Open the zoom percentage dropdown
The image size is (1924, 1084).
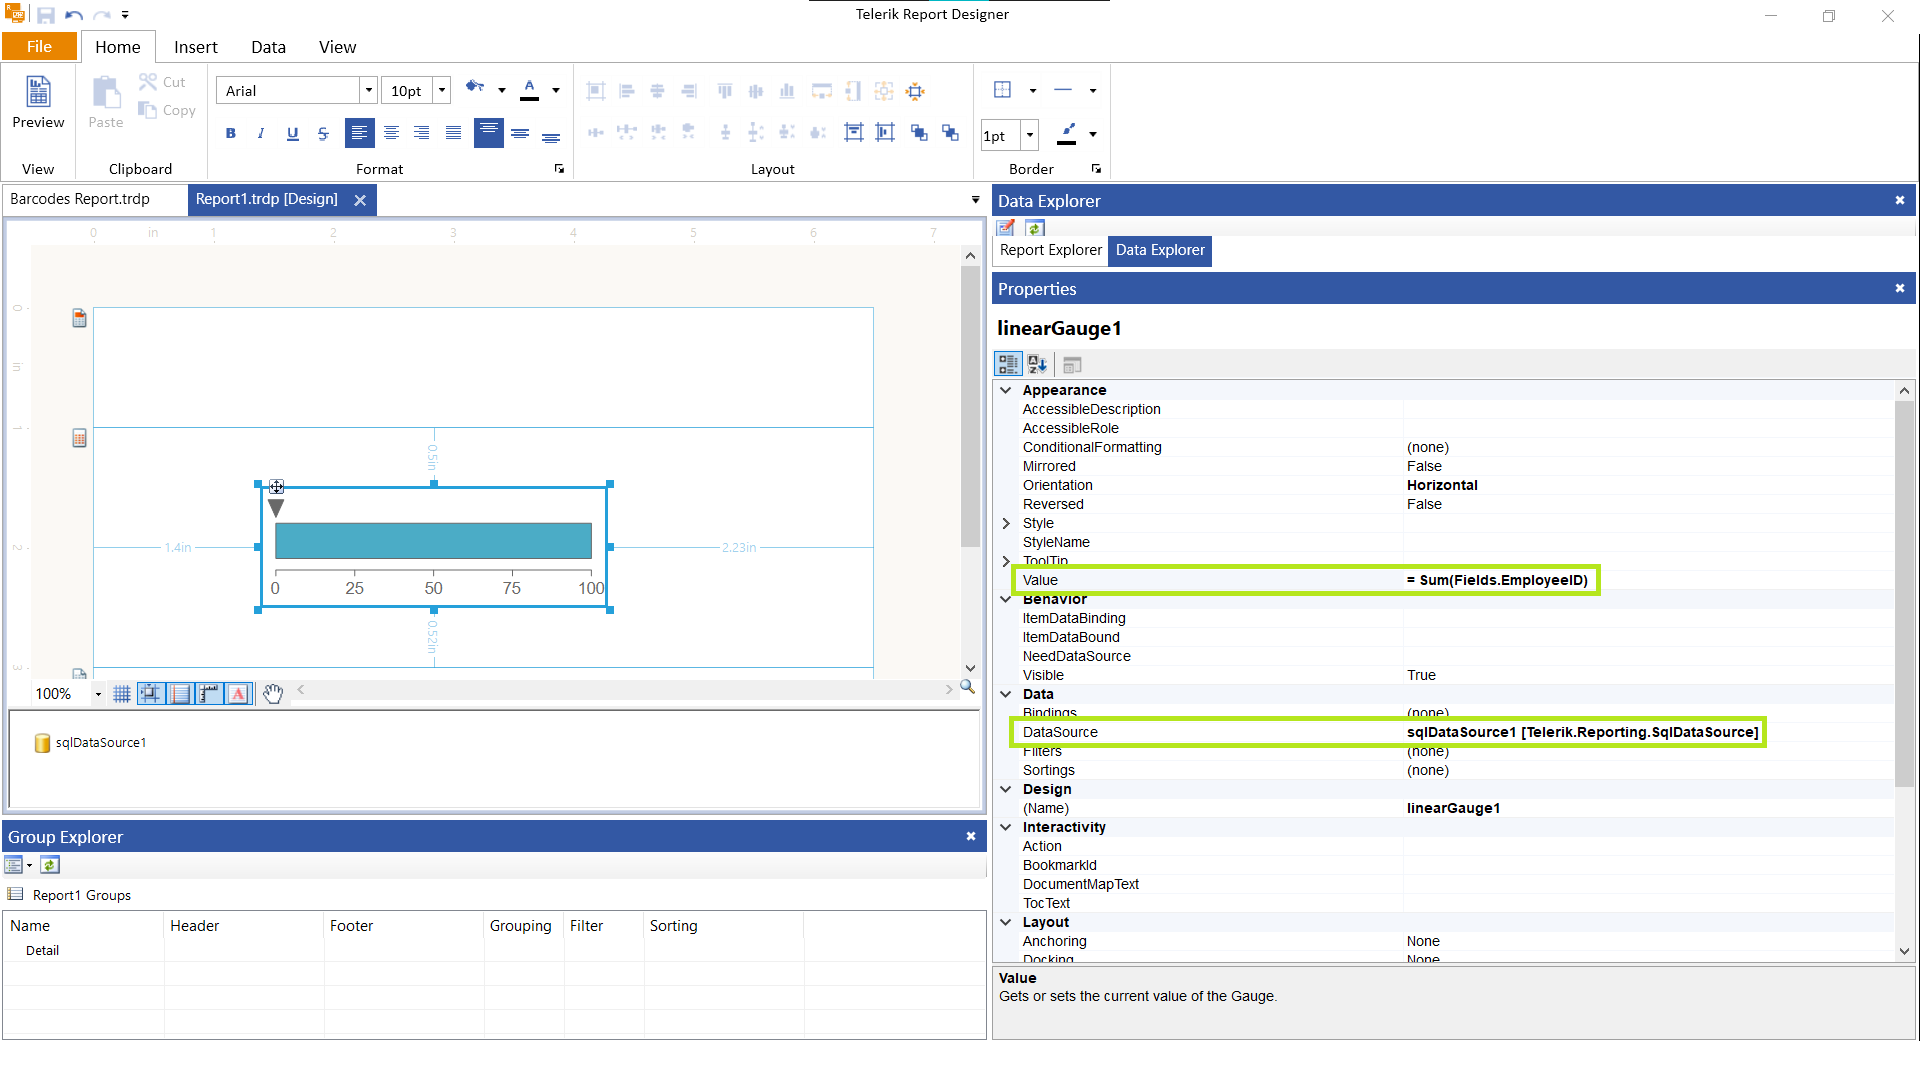coord(98,694)
